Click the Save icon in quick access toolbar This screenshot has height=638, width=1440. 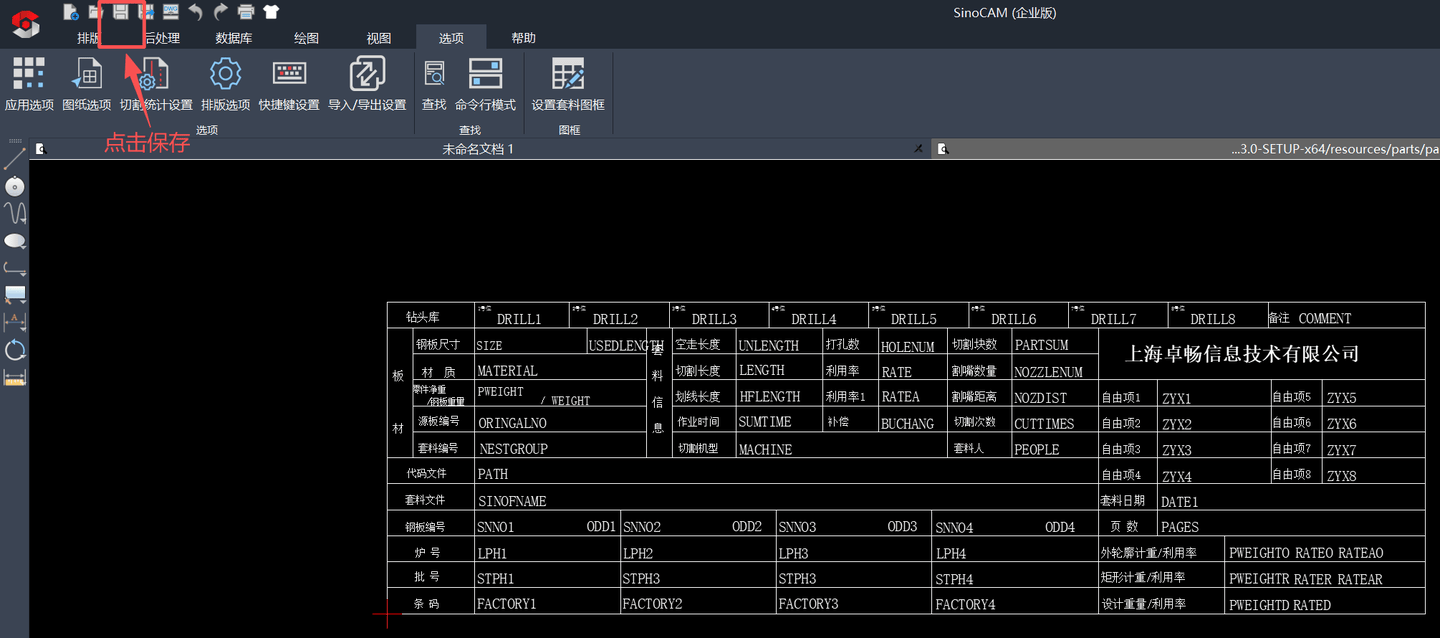[x=121, y=12]
